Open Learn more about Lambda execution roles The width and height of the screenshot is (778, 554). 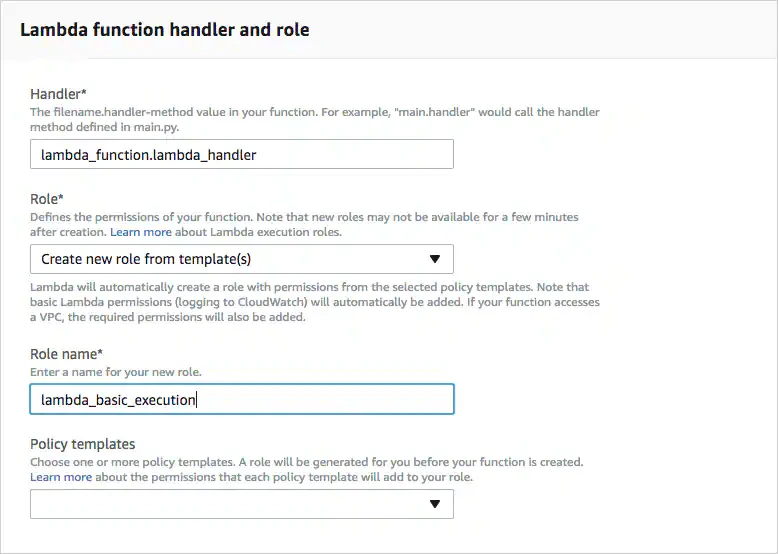140,232
